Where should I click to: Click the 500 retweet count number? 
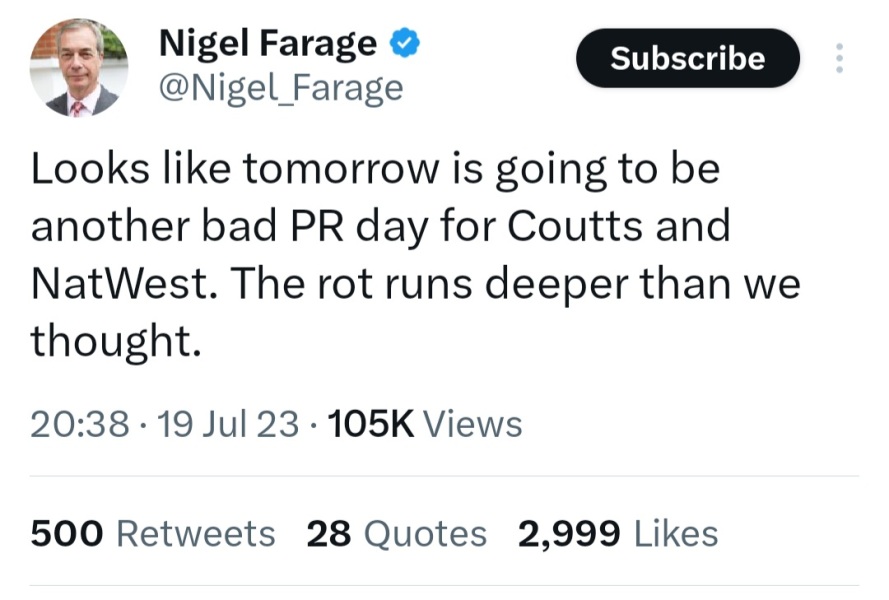[67, 533]
